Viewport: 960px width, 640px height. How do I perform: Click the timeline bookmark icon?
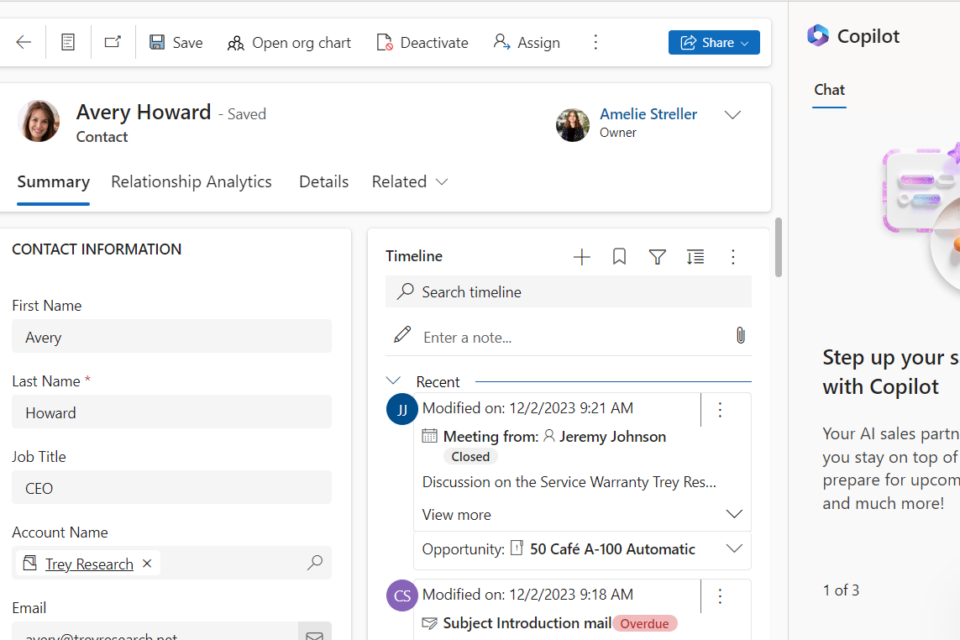619,257
